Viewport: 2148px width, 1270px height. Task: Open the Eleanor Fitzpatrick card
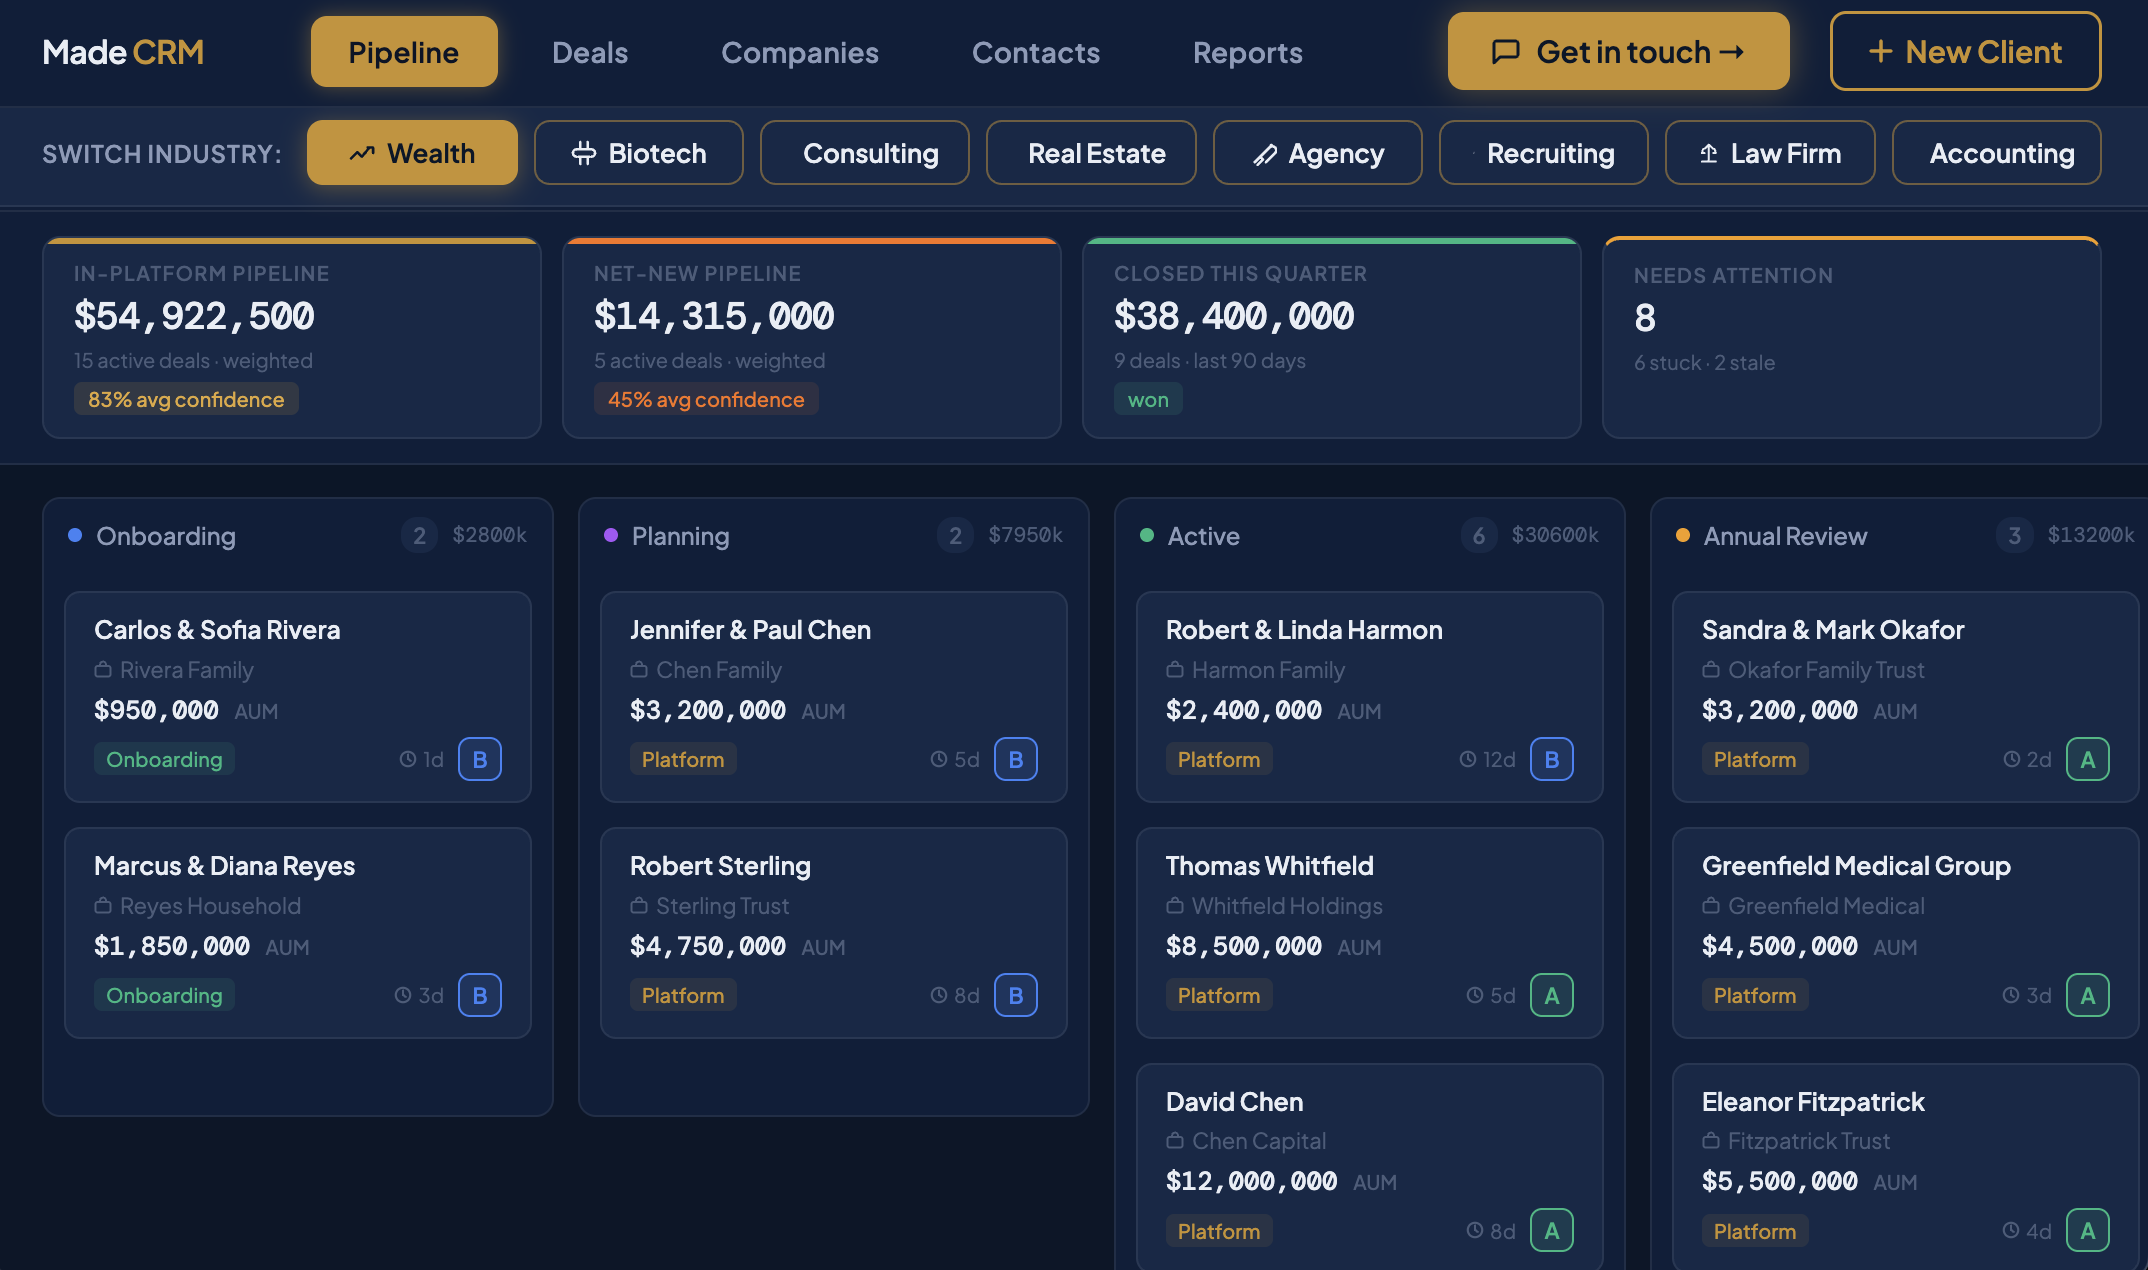pyautogui.click(x=1906, y=1167)
